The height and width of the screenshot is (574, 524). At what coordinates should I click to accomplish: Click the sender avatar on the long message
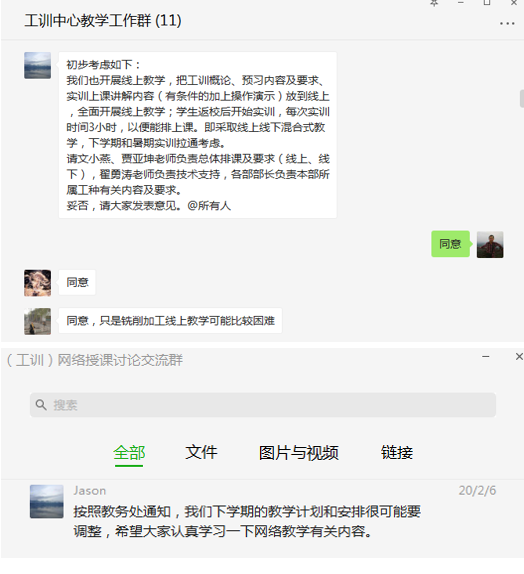pos(37,66)
